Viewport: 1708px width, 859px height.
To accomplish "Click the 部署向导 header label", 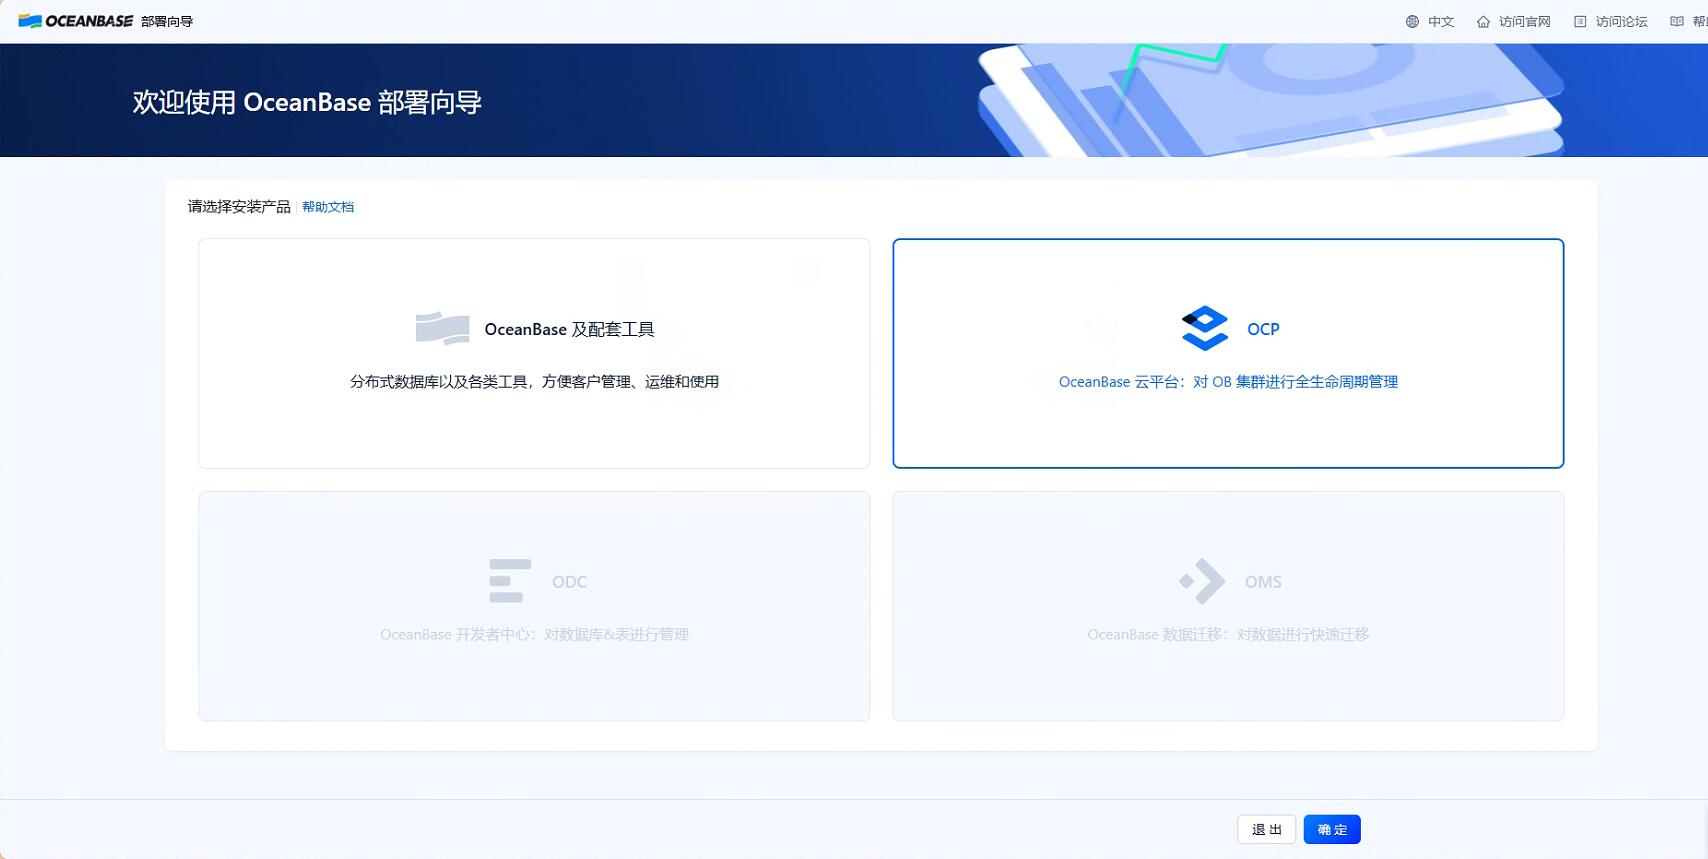I will click(x=167, y=21).
